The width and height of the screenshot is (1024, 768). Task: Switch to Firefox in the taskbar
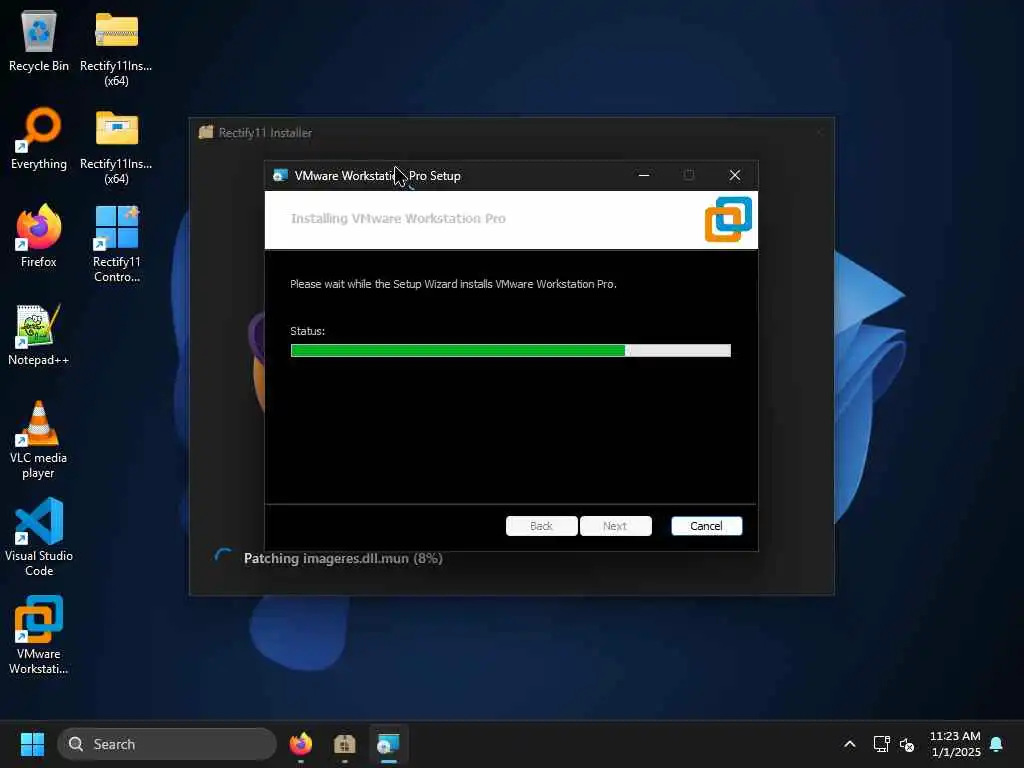(x=301, y=744)
